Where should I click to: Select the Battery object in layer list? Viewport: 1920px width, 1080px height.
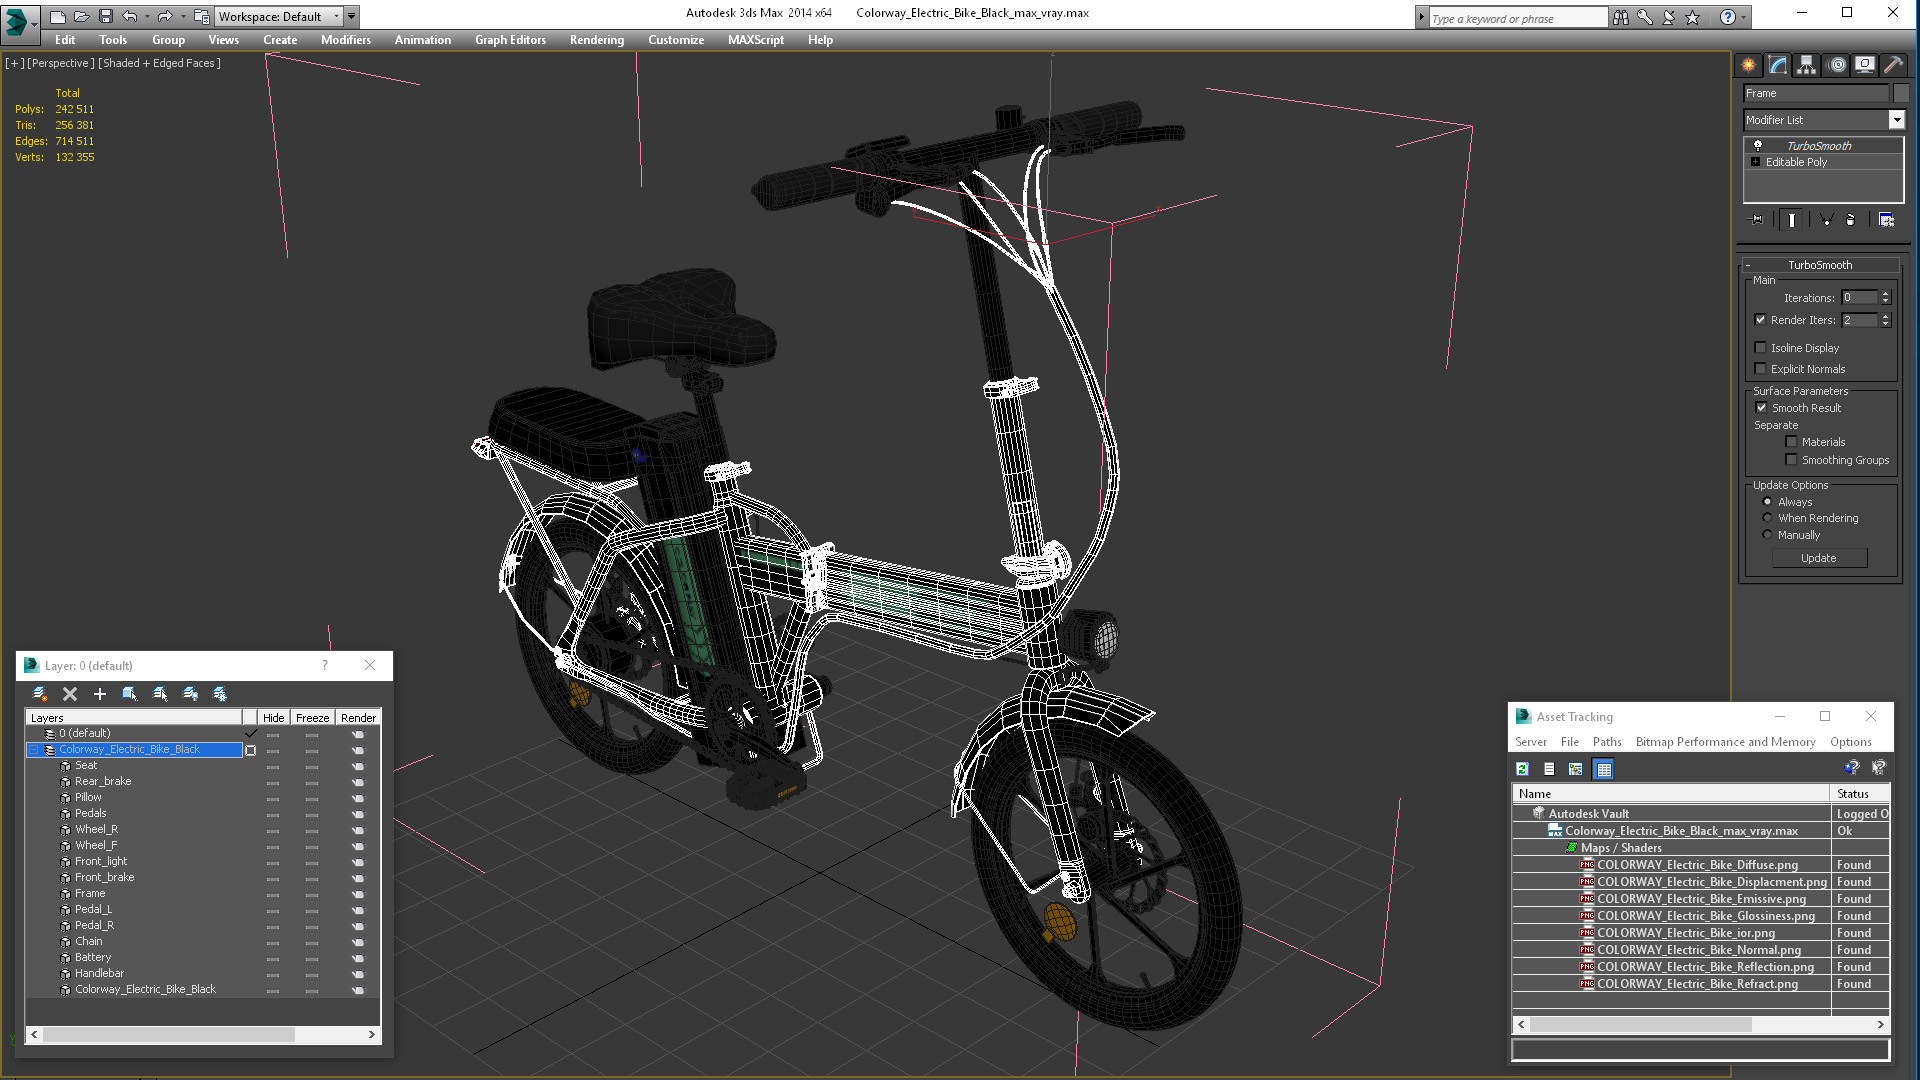point(92,957)
